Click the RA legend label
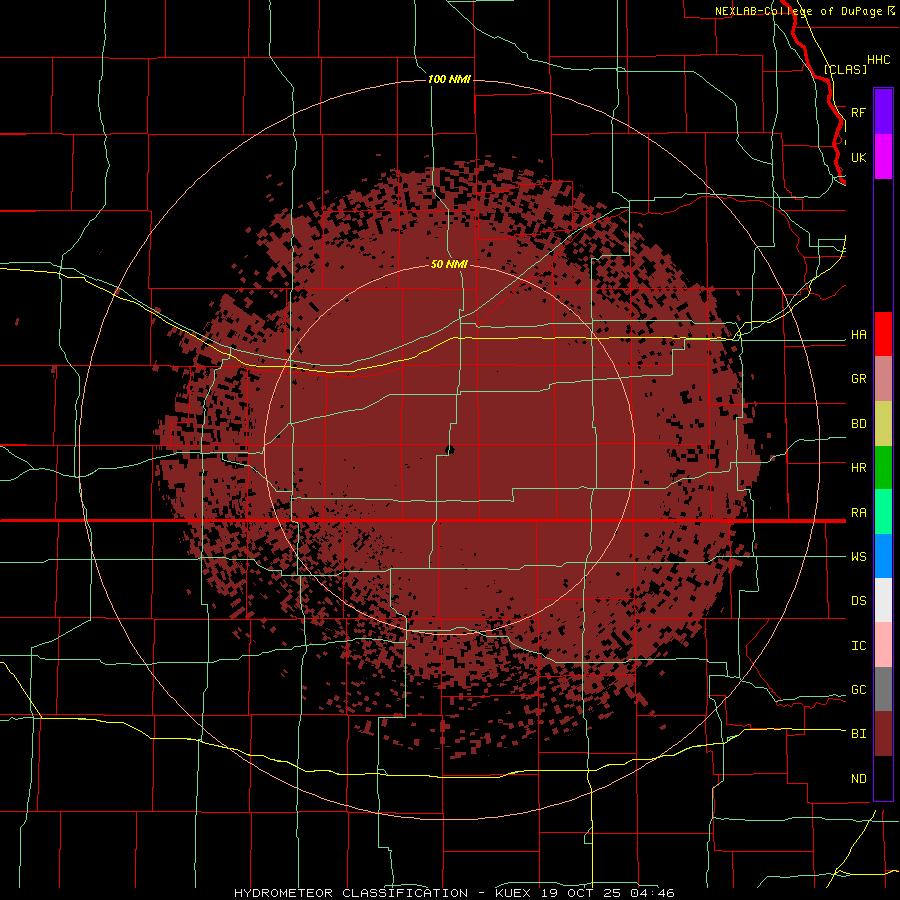This screenshot has width=900, height=900. click(x=858, y=513)
